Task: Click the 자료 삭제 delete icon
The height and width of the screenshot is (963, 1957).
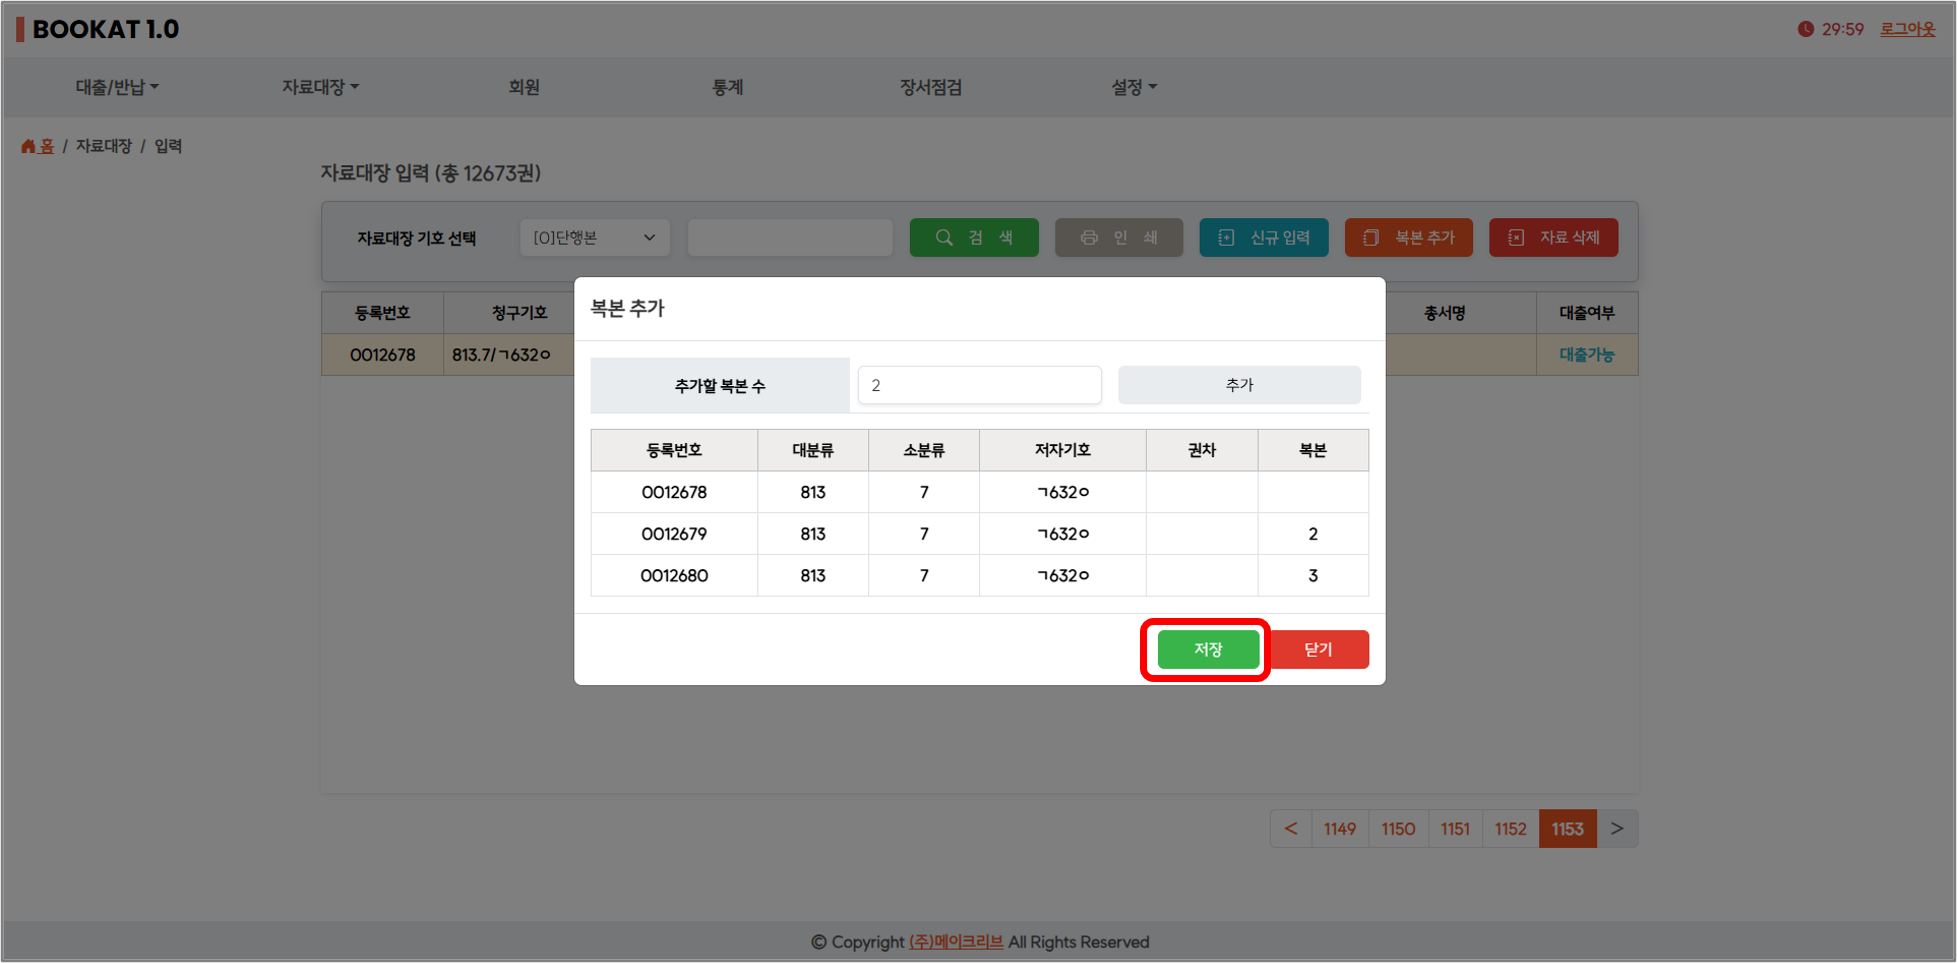Action: point(1516,238)
